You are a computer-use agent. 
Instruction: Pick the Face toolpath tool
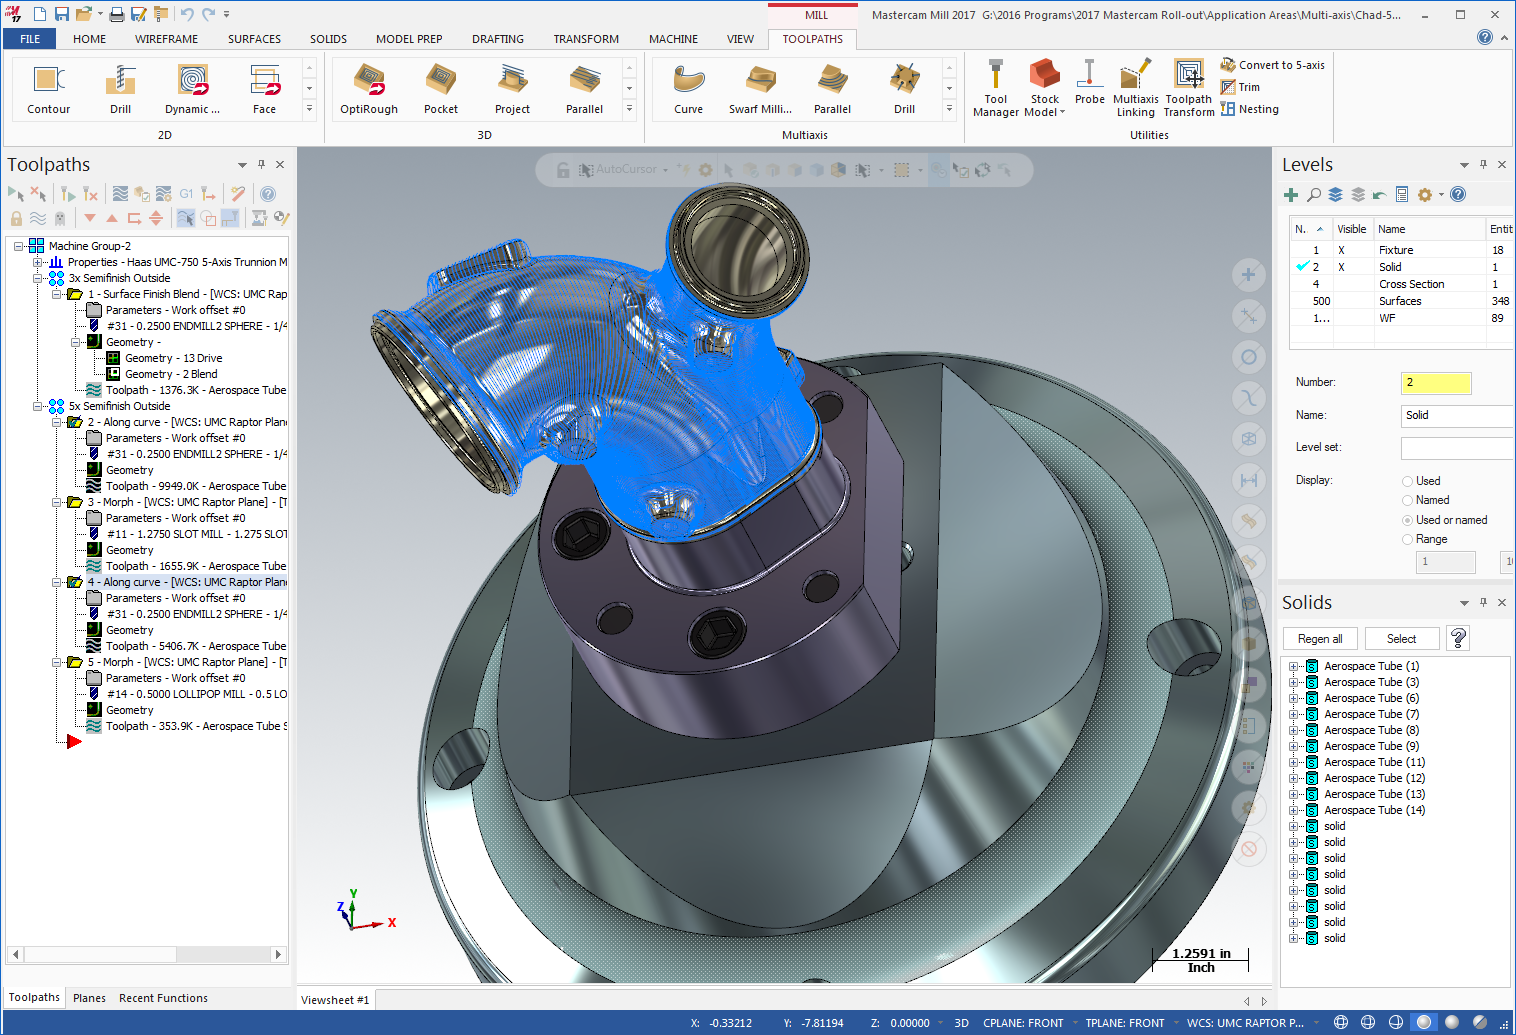coord(265,89)
